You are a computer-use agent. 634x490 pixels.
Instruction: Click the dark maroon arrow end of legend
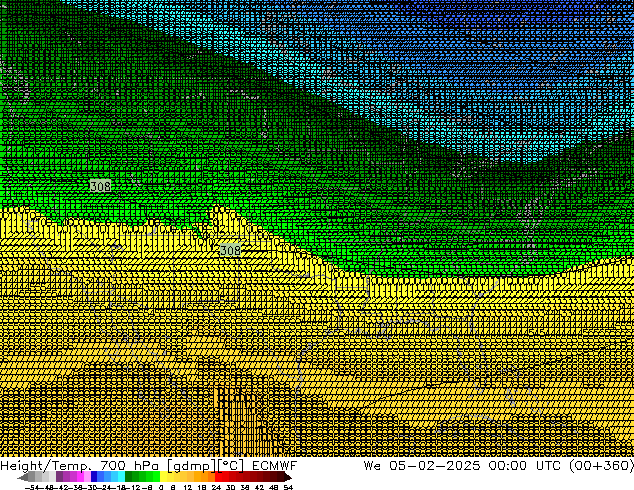point(287,477)
